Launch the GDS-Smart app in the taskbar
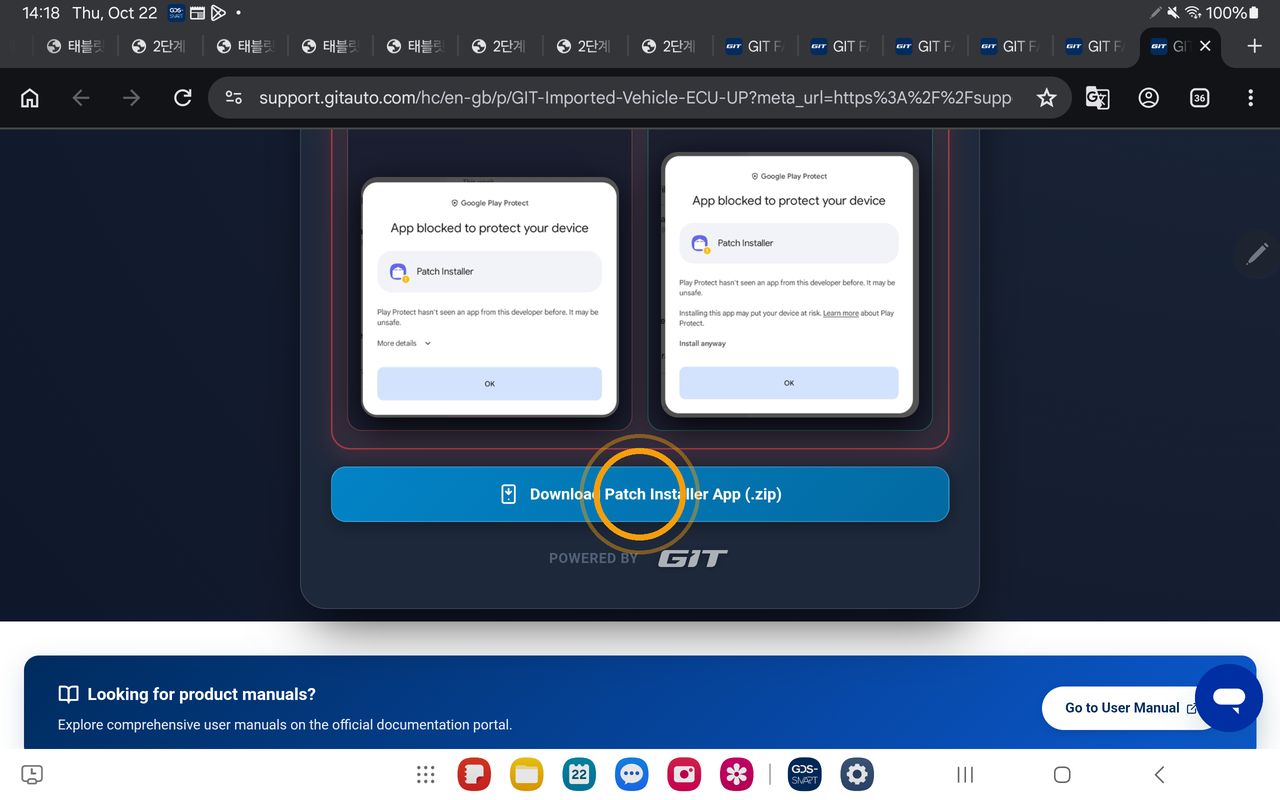The width and height of the screenshot is (1280, 800). pos(804,774)
